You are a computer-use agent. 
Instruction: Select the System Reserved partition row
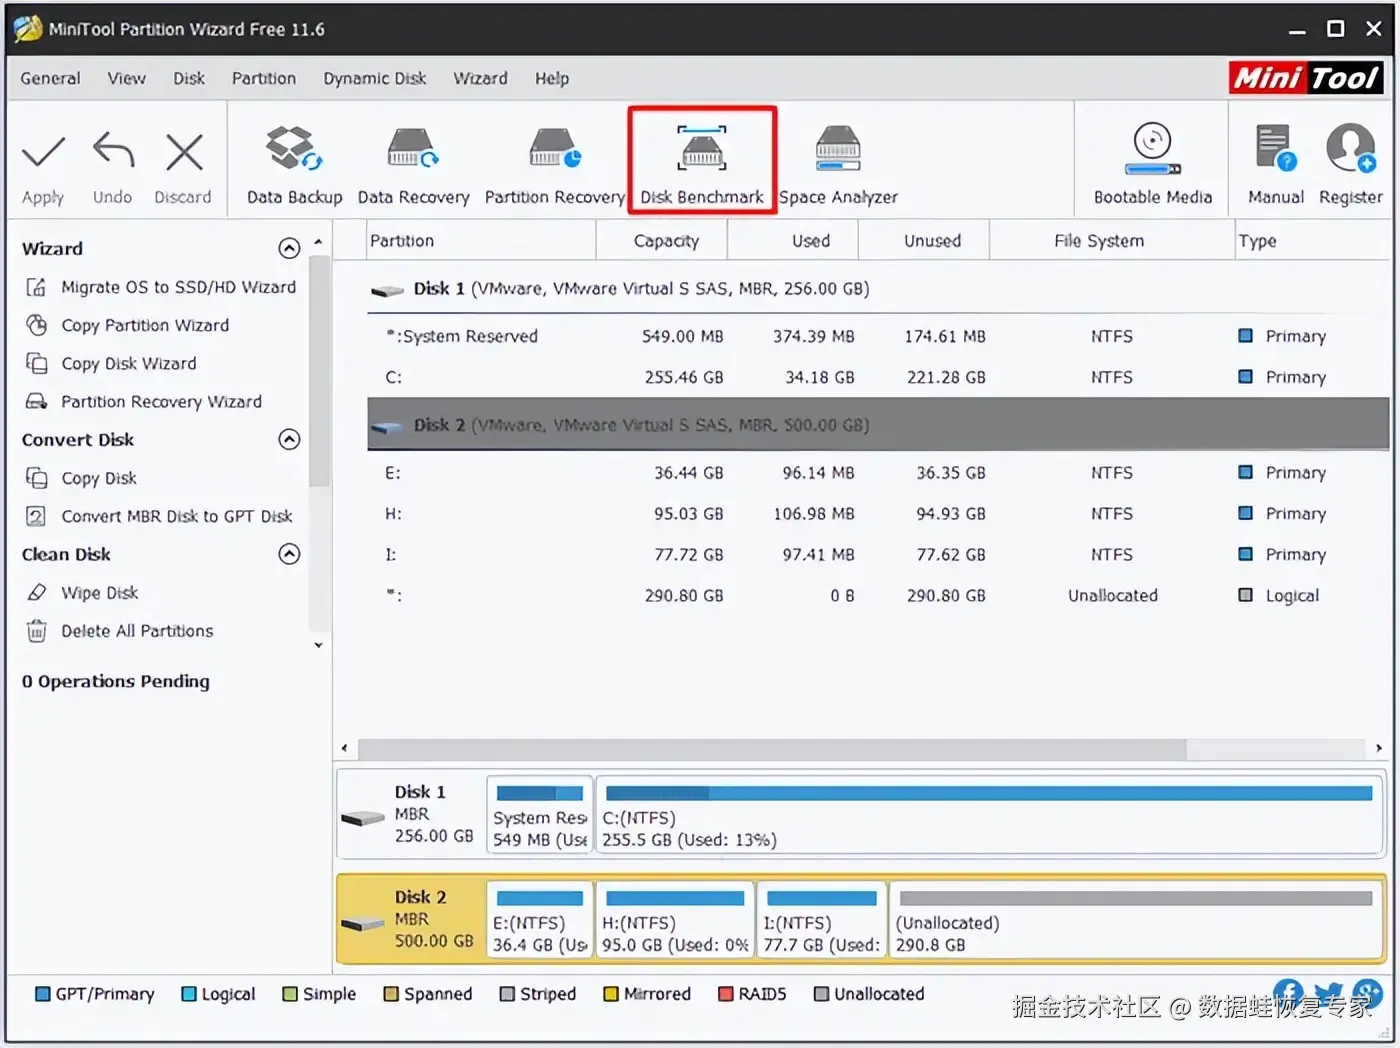[878, 336]
